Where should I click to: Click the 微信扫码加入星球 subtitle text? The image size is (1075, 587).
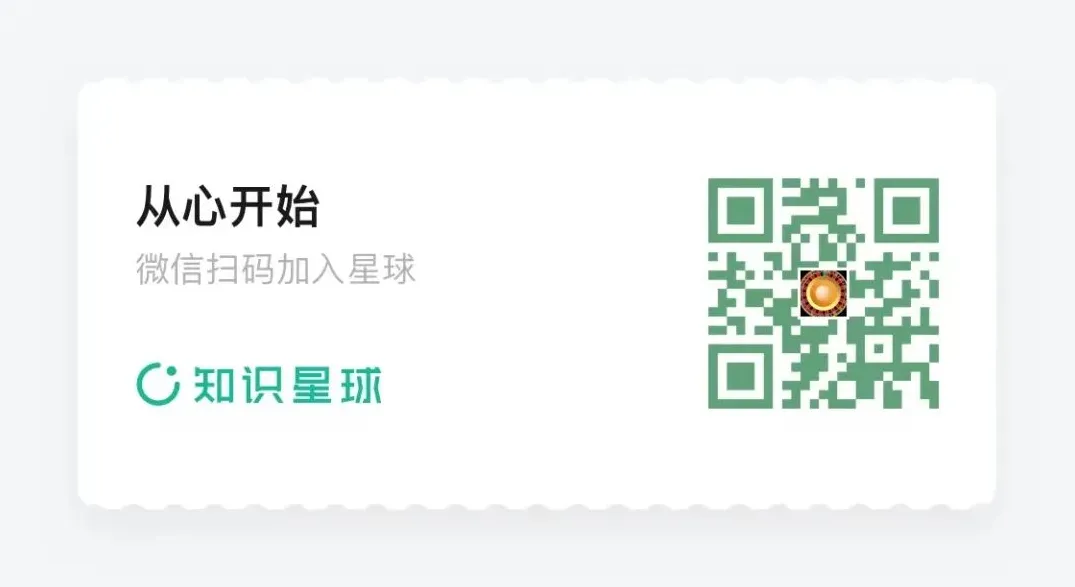276,268
